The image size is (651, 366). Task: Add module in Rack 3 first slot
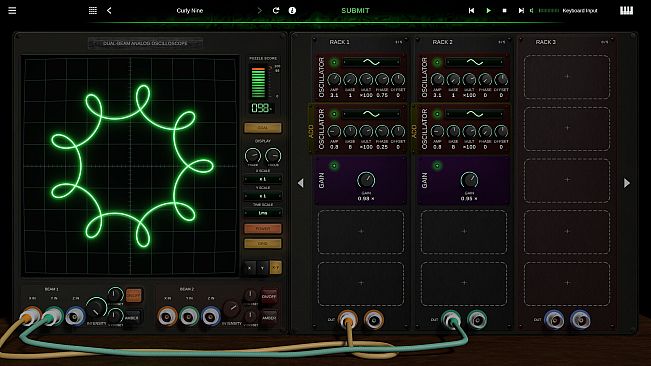point(567,77)
